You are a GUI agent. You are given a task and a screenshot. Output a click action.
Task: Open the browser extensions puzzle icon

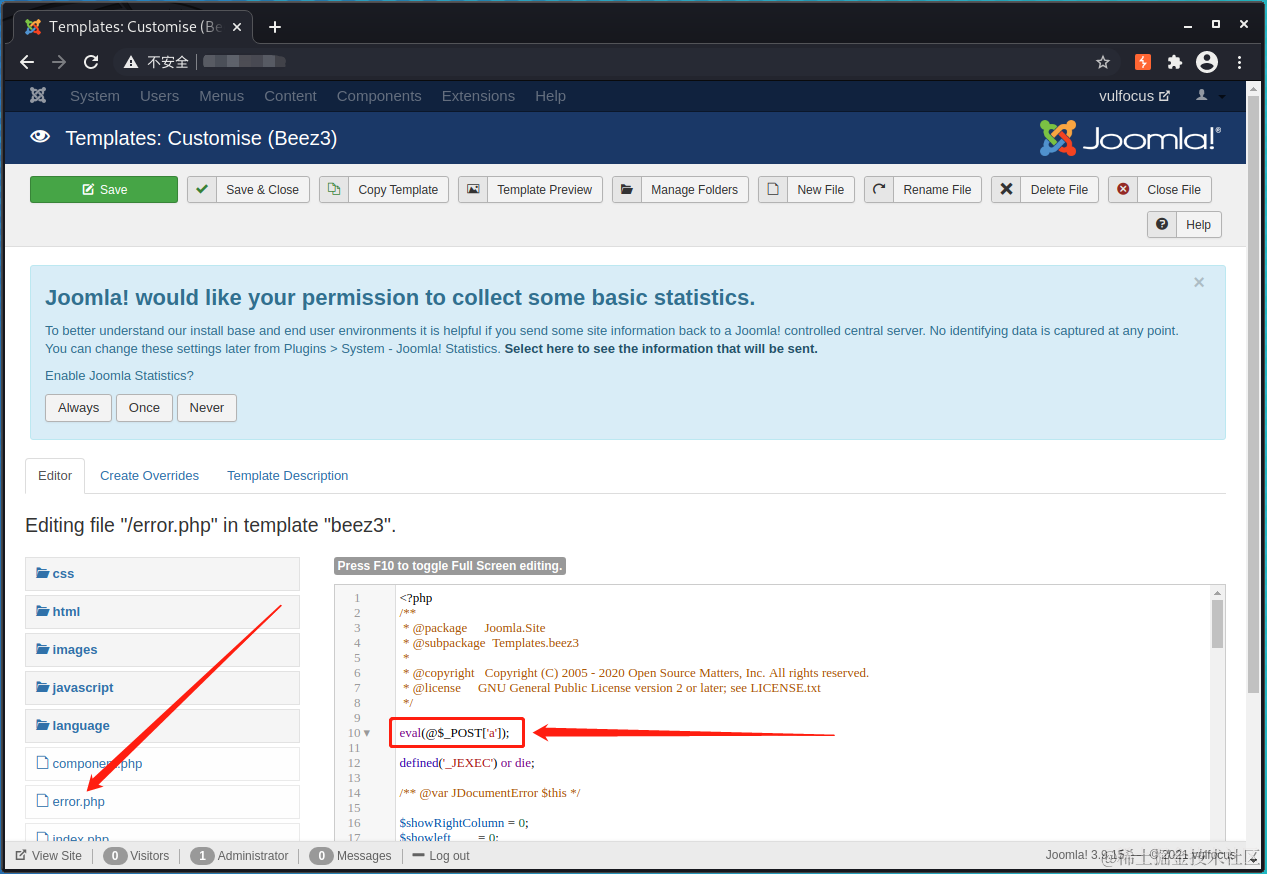pos(1175,62)
